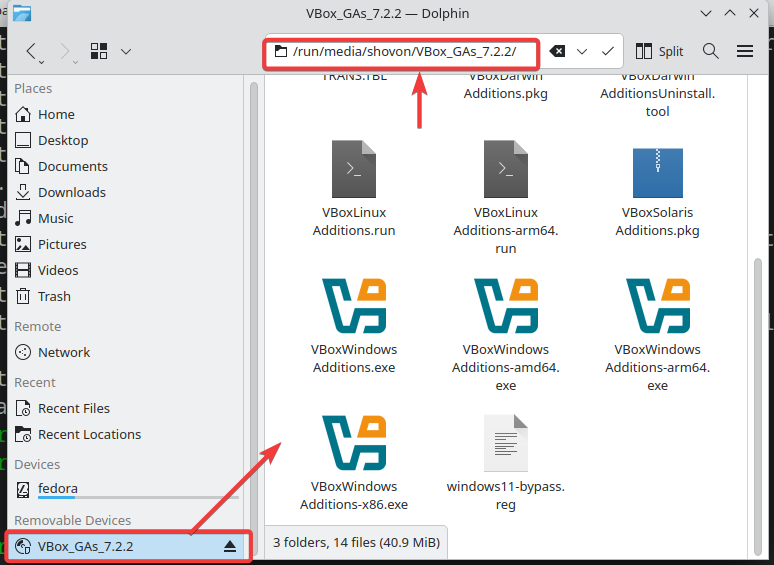Clear the location bar text
This screenshot has height=565, width=774.
point(558,51)
